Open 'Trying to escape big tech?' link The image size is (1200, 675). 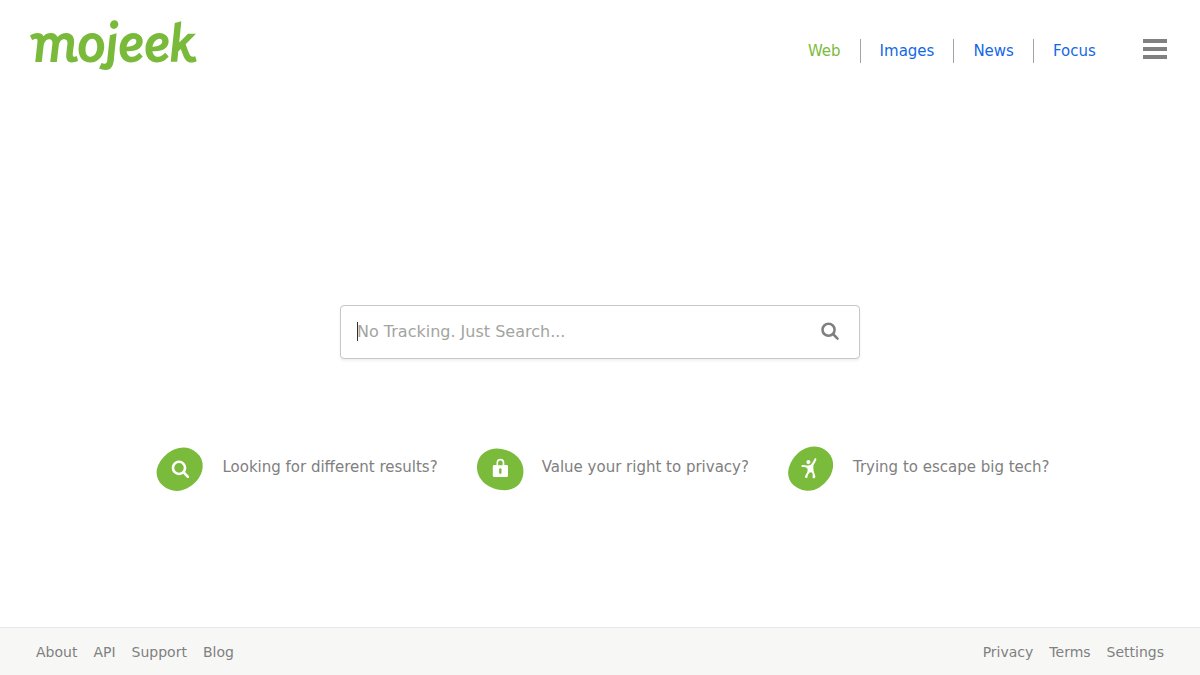pos(951,466)
